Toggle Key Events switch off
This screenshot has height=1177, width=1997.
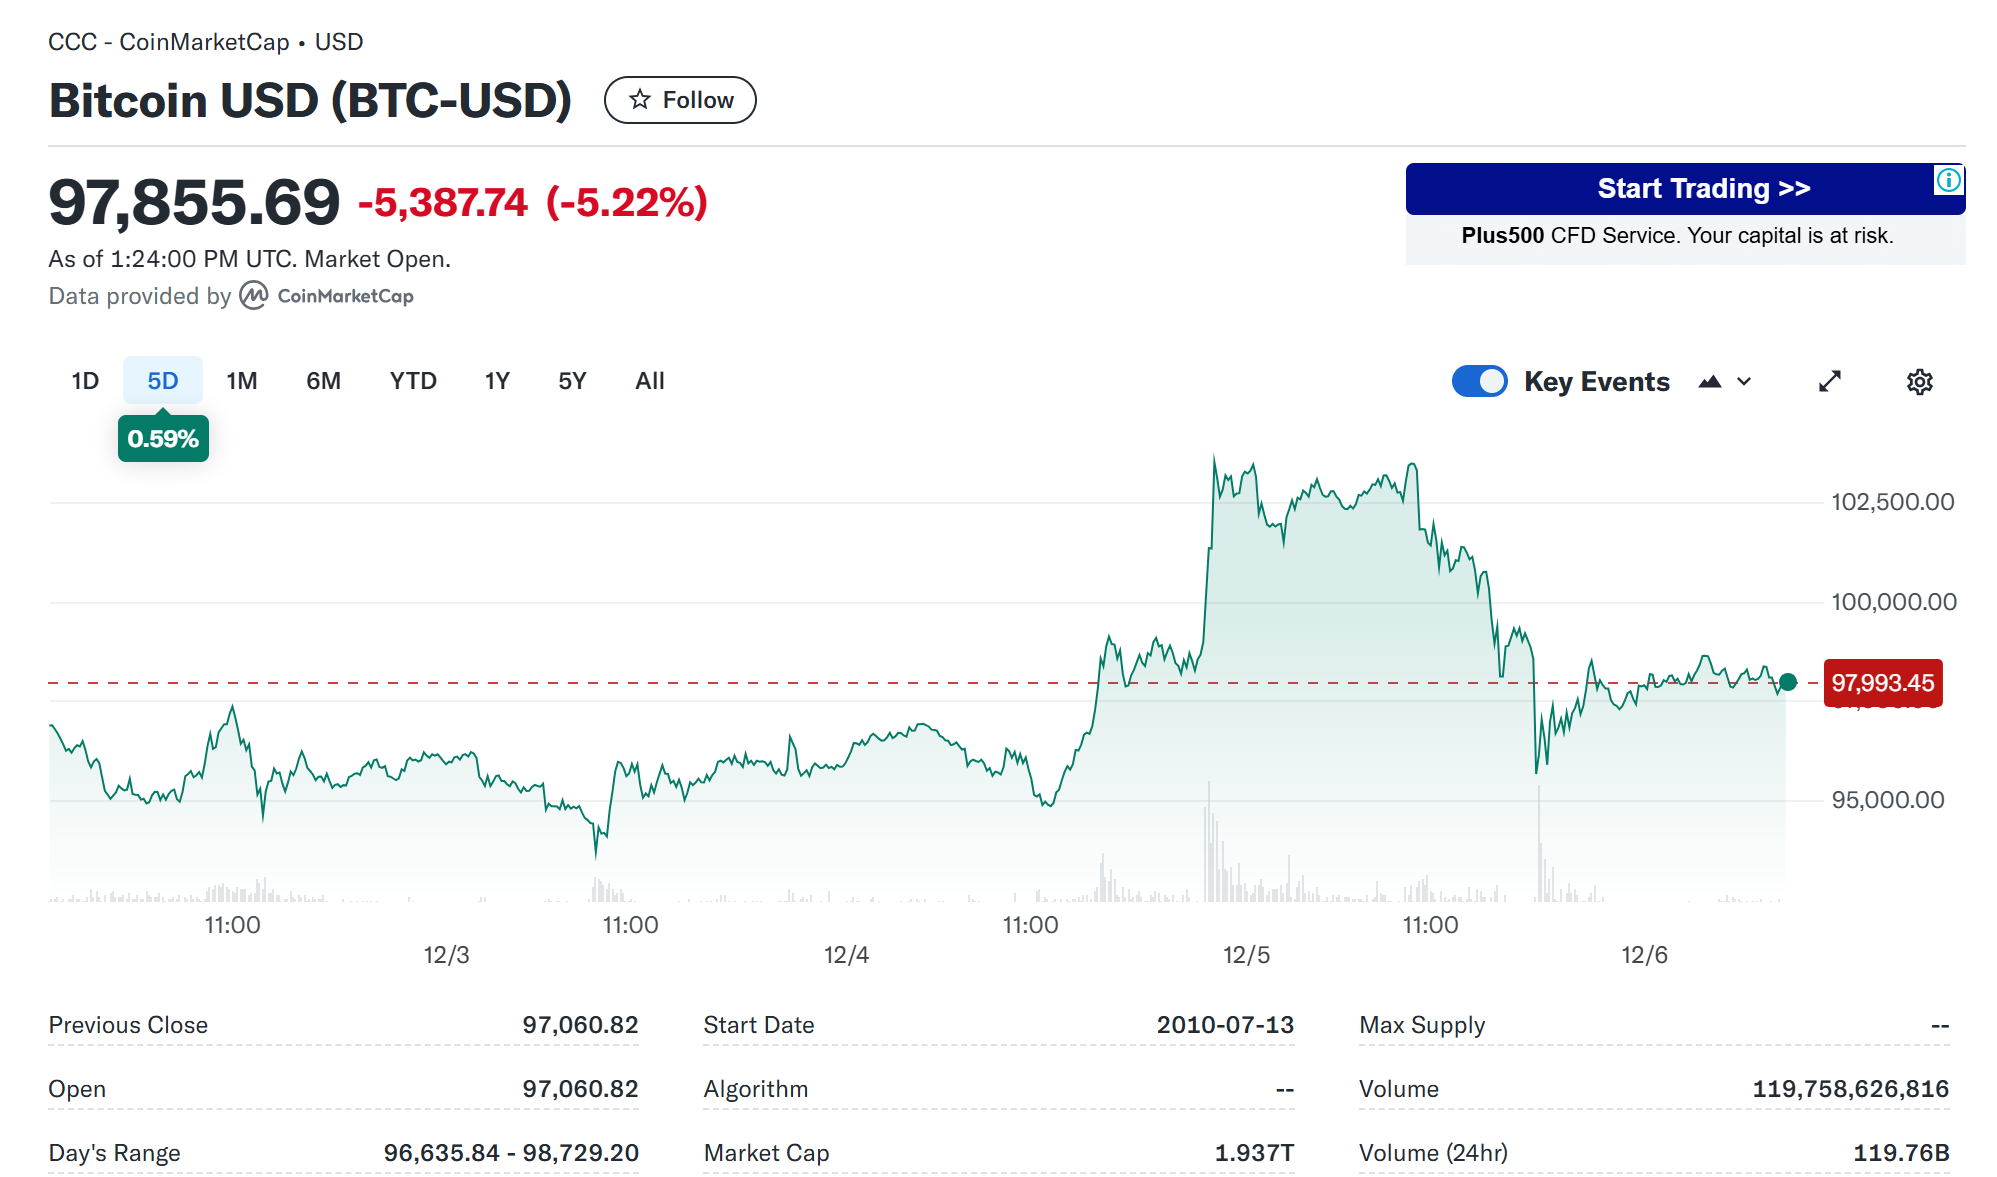coord(1479,382)
